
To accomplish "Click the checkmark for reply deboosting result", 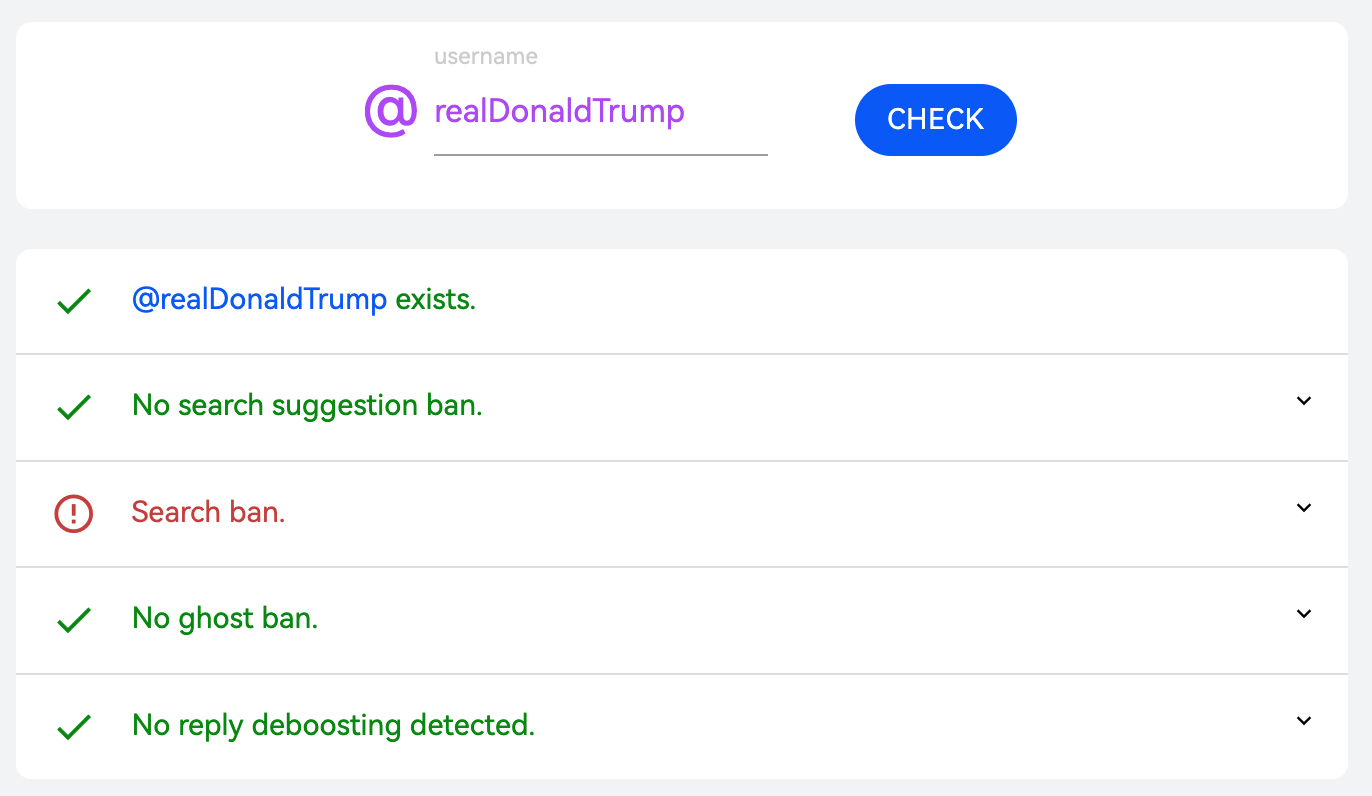I will pyautogui.click(x=74, y=727).
